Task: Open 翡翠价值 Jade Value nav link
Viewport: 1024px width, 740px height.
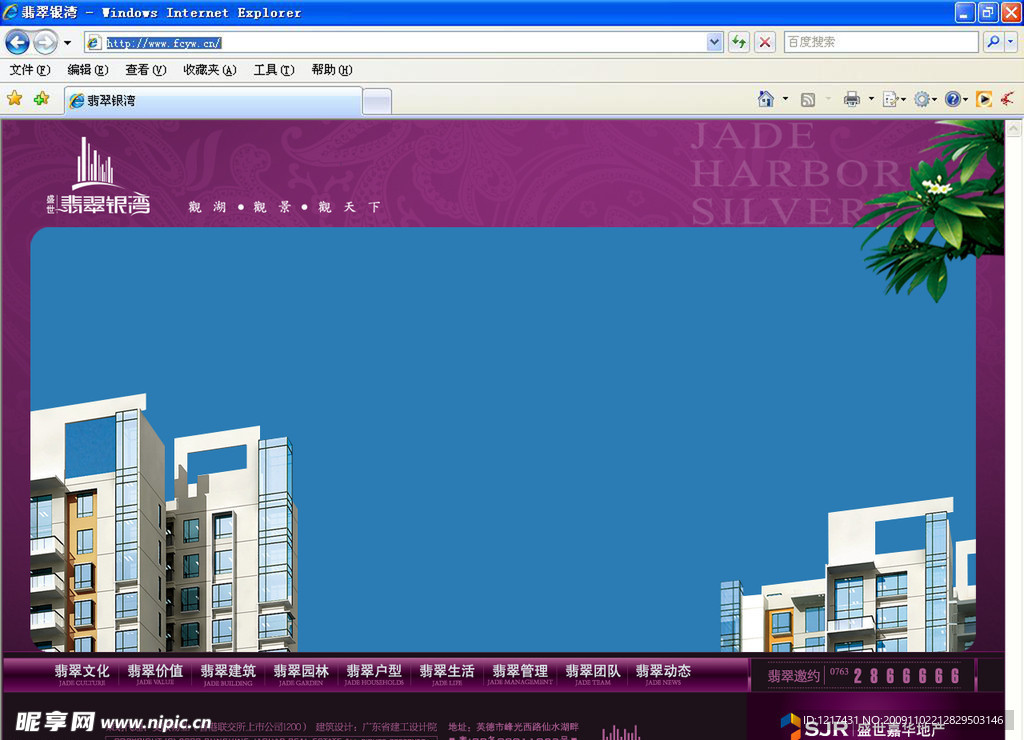Action: [155, 675]
